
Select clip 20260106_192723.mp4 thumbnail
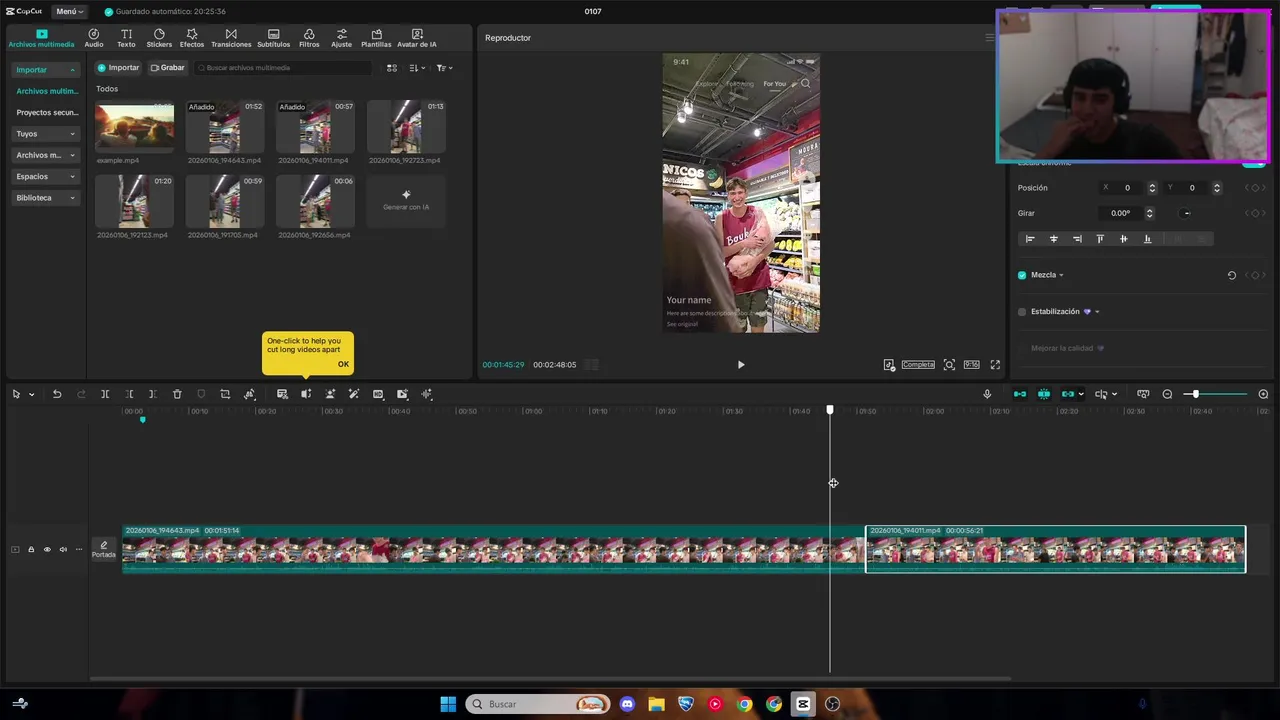[406, 127]
